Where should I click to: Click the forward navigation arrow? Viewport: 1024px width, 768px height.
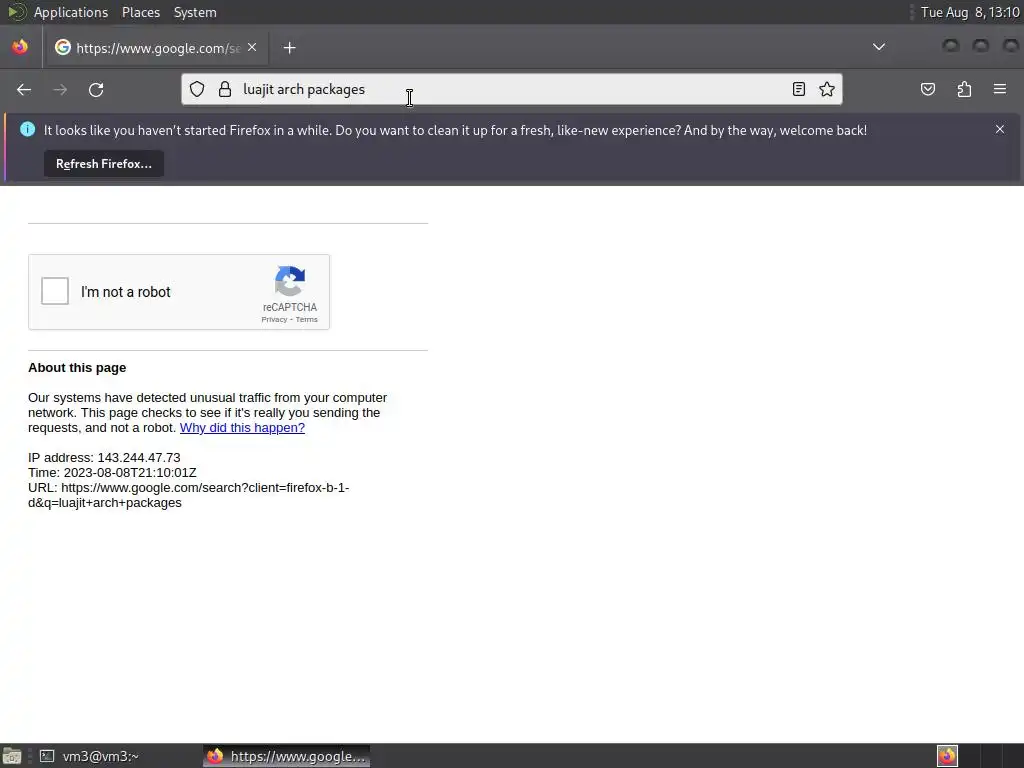click(x=60, y=89)
